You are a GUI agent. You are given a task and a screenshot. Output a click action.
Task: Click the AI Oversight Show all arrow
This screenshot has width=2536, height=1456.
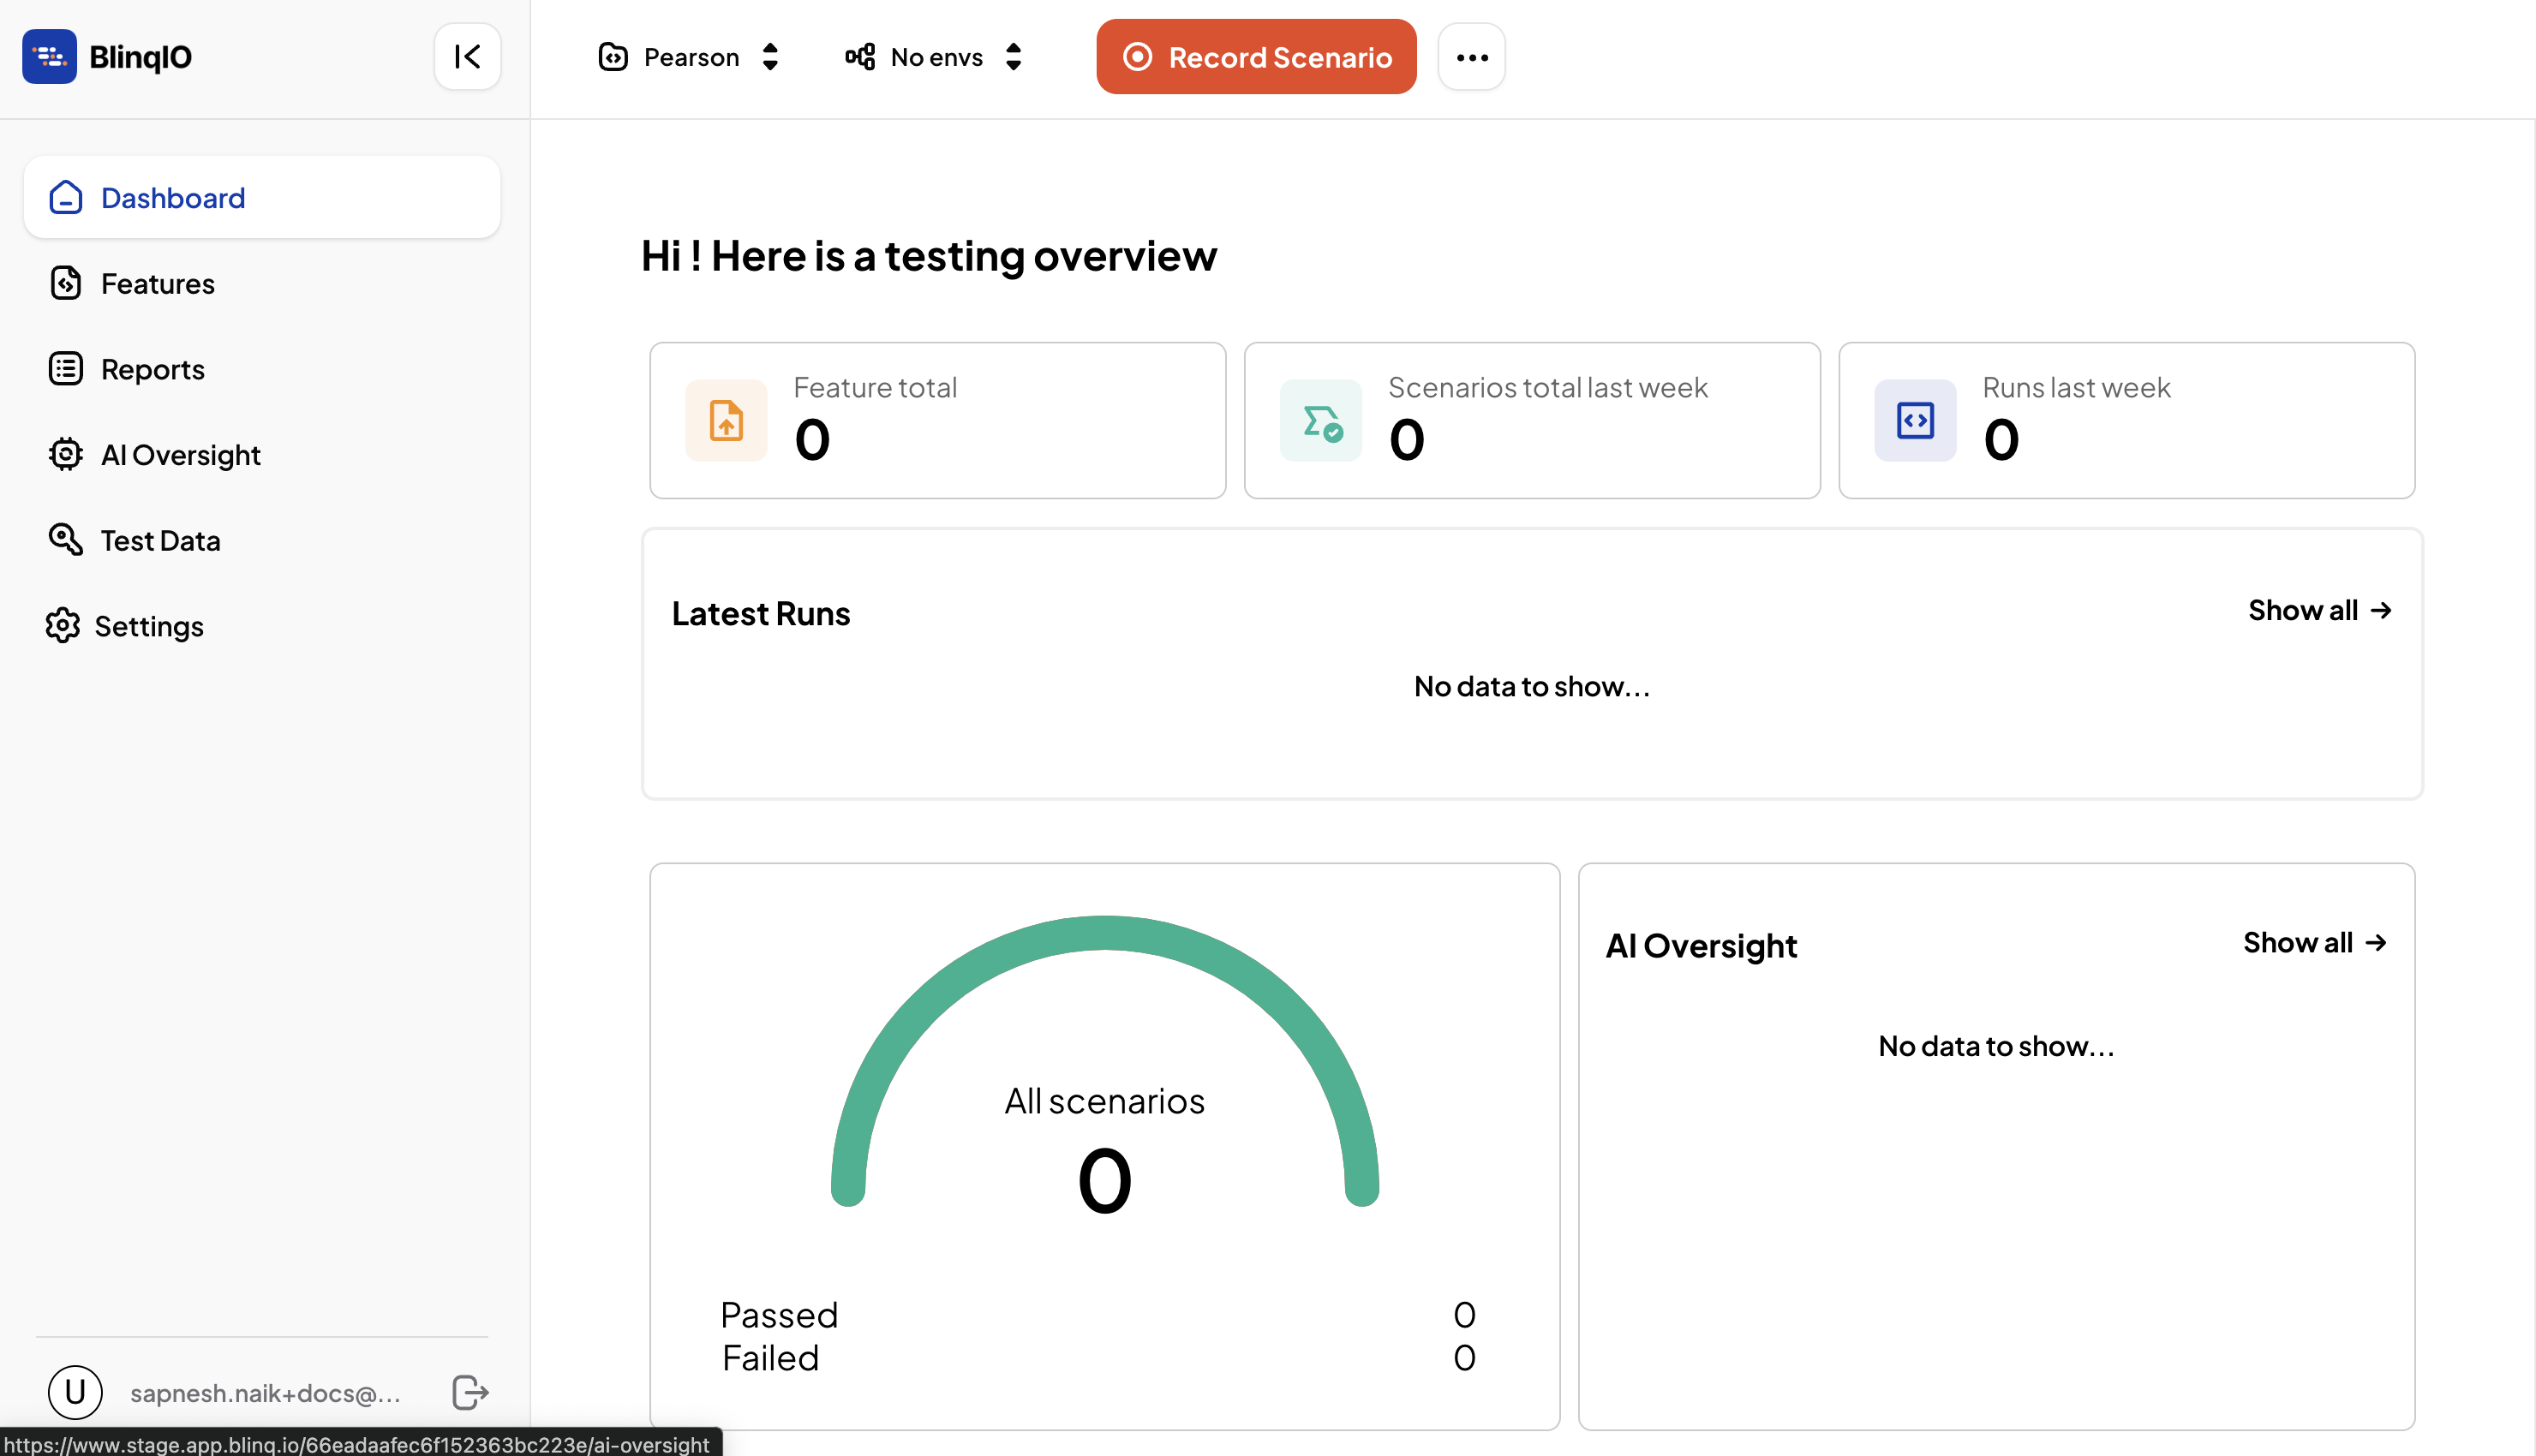click(x=2376, y=943)
